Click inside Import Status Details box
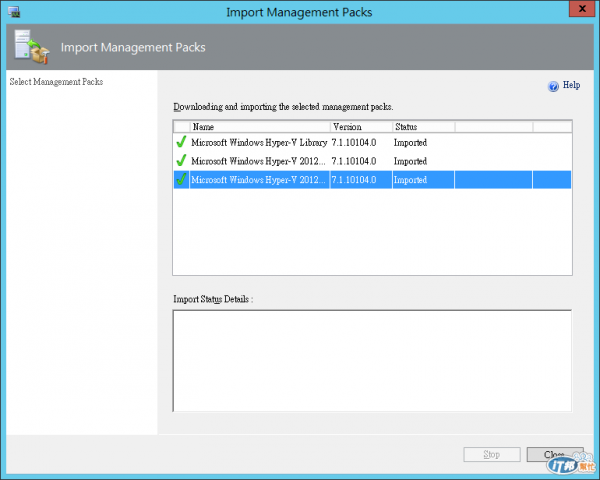This screenshot has height=480, width=600. click(372, 361)
